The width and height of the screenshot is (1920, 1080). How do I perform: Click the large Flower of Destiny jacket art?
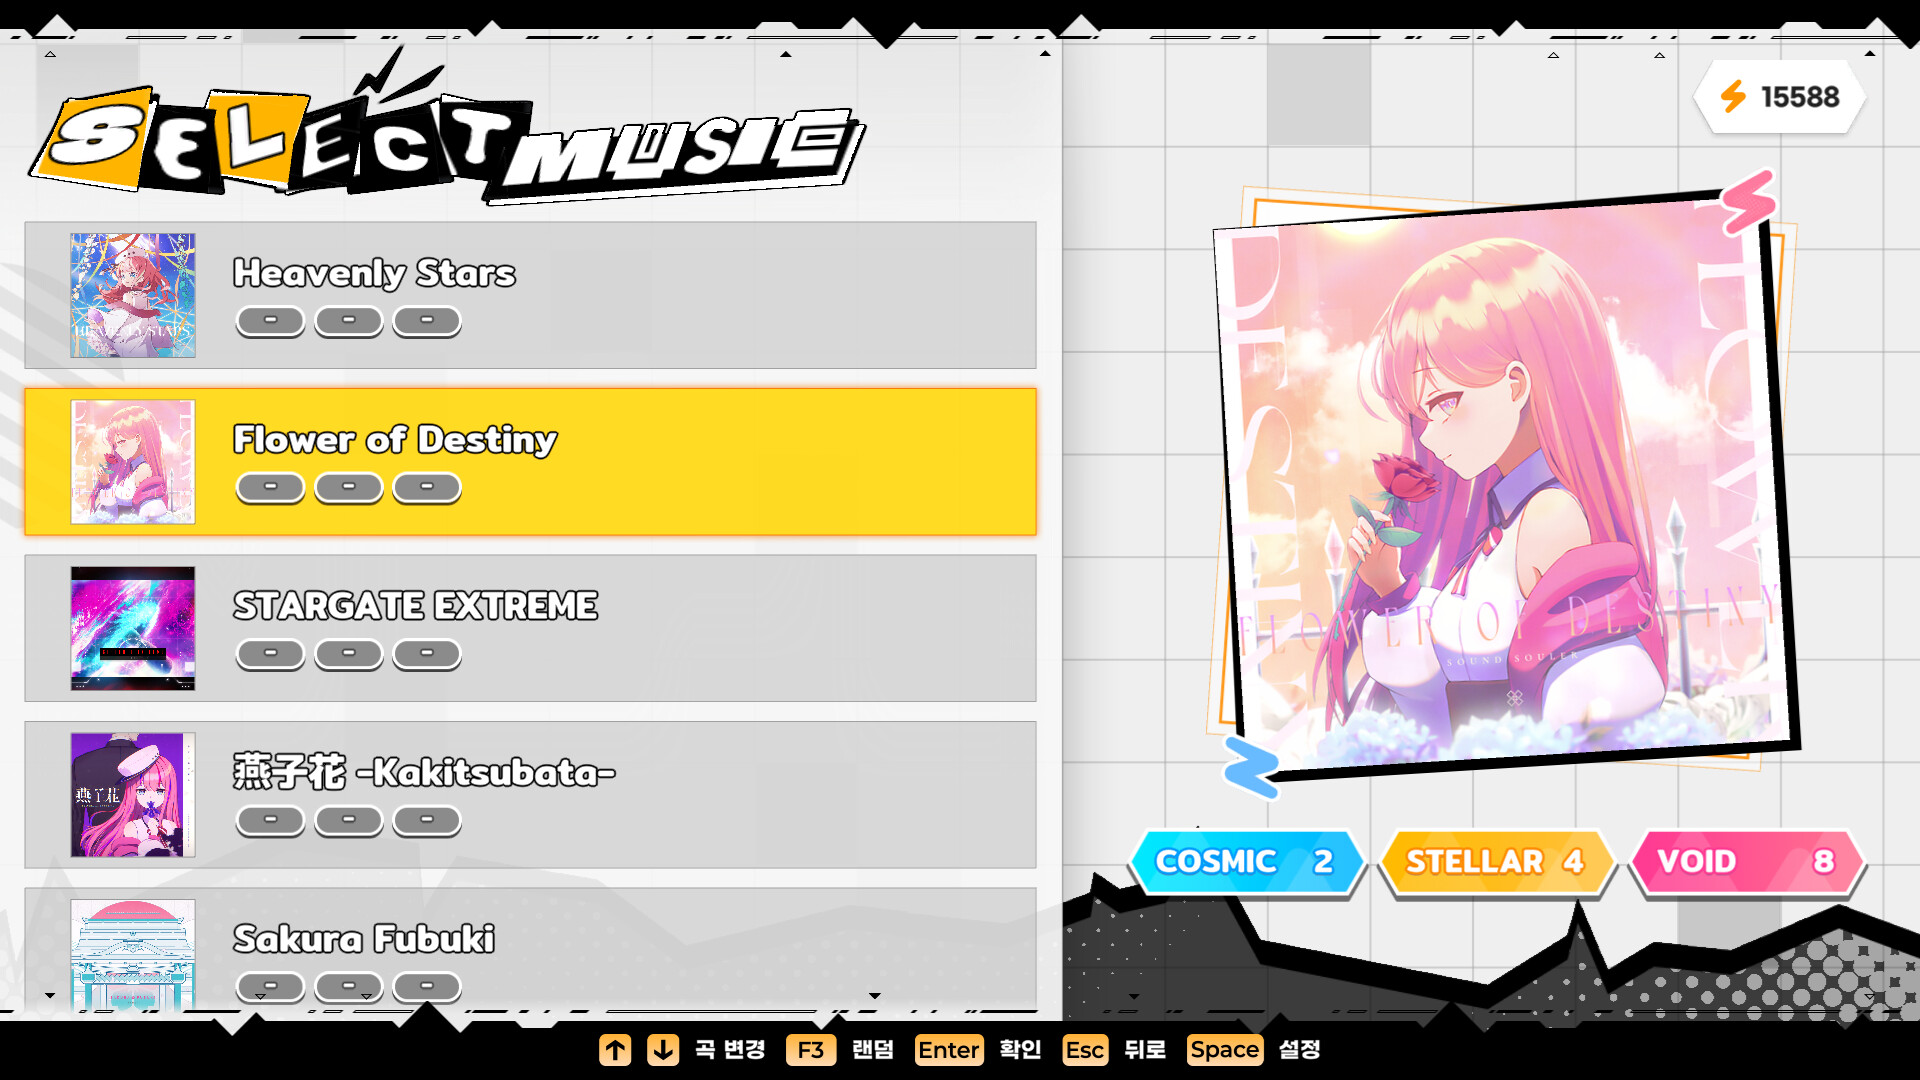click(x=1505, y=480)
